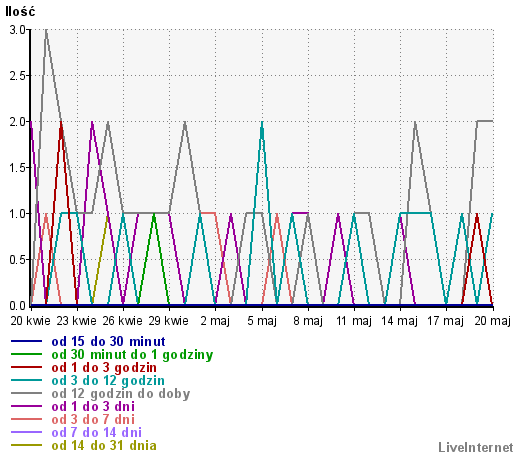Click the '2.0' y-axis value

pyautogui.click(x=18, y=122)
